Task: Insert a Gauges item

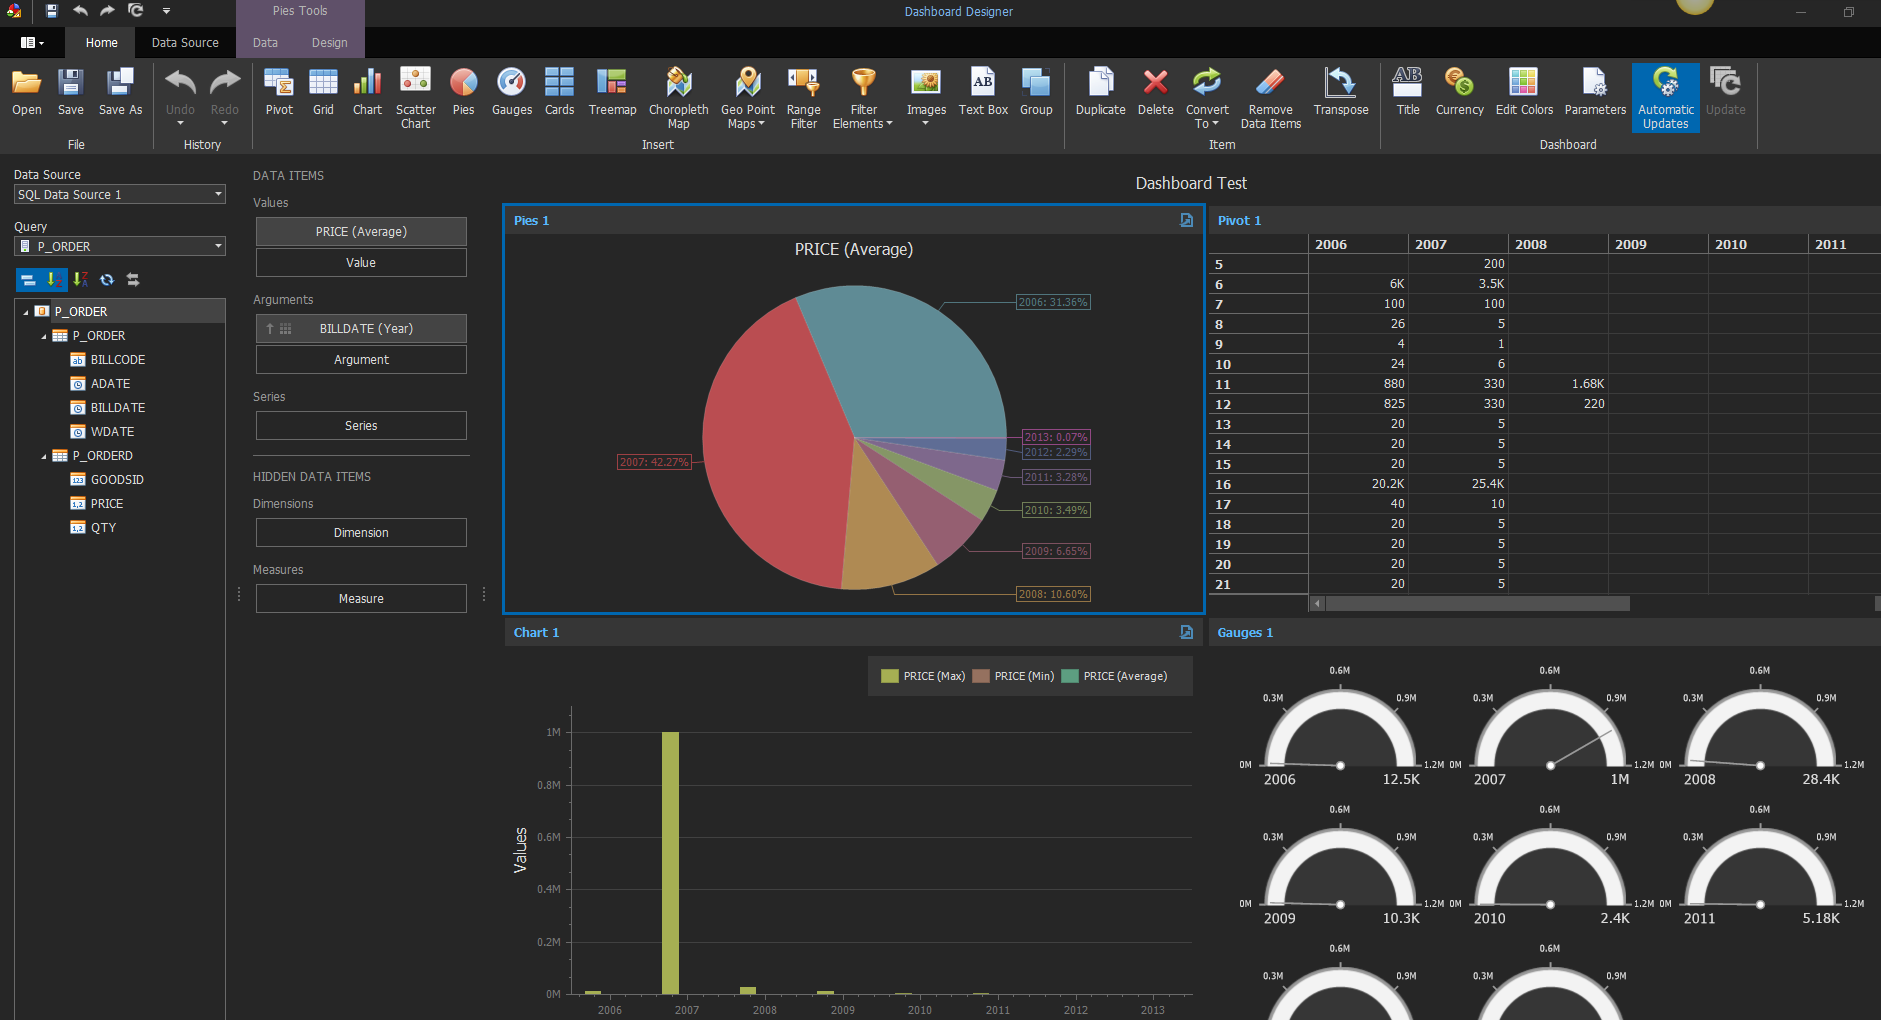Action: click(511, 92)
